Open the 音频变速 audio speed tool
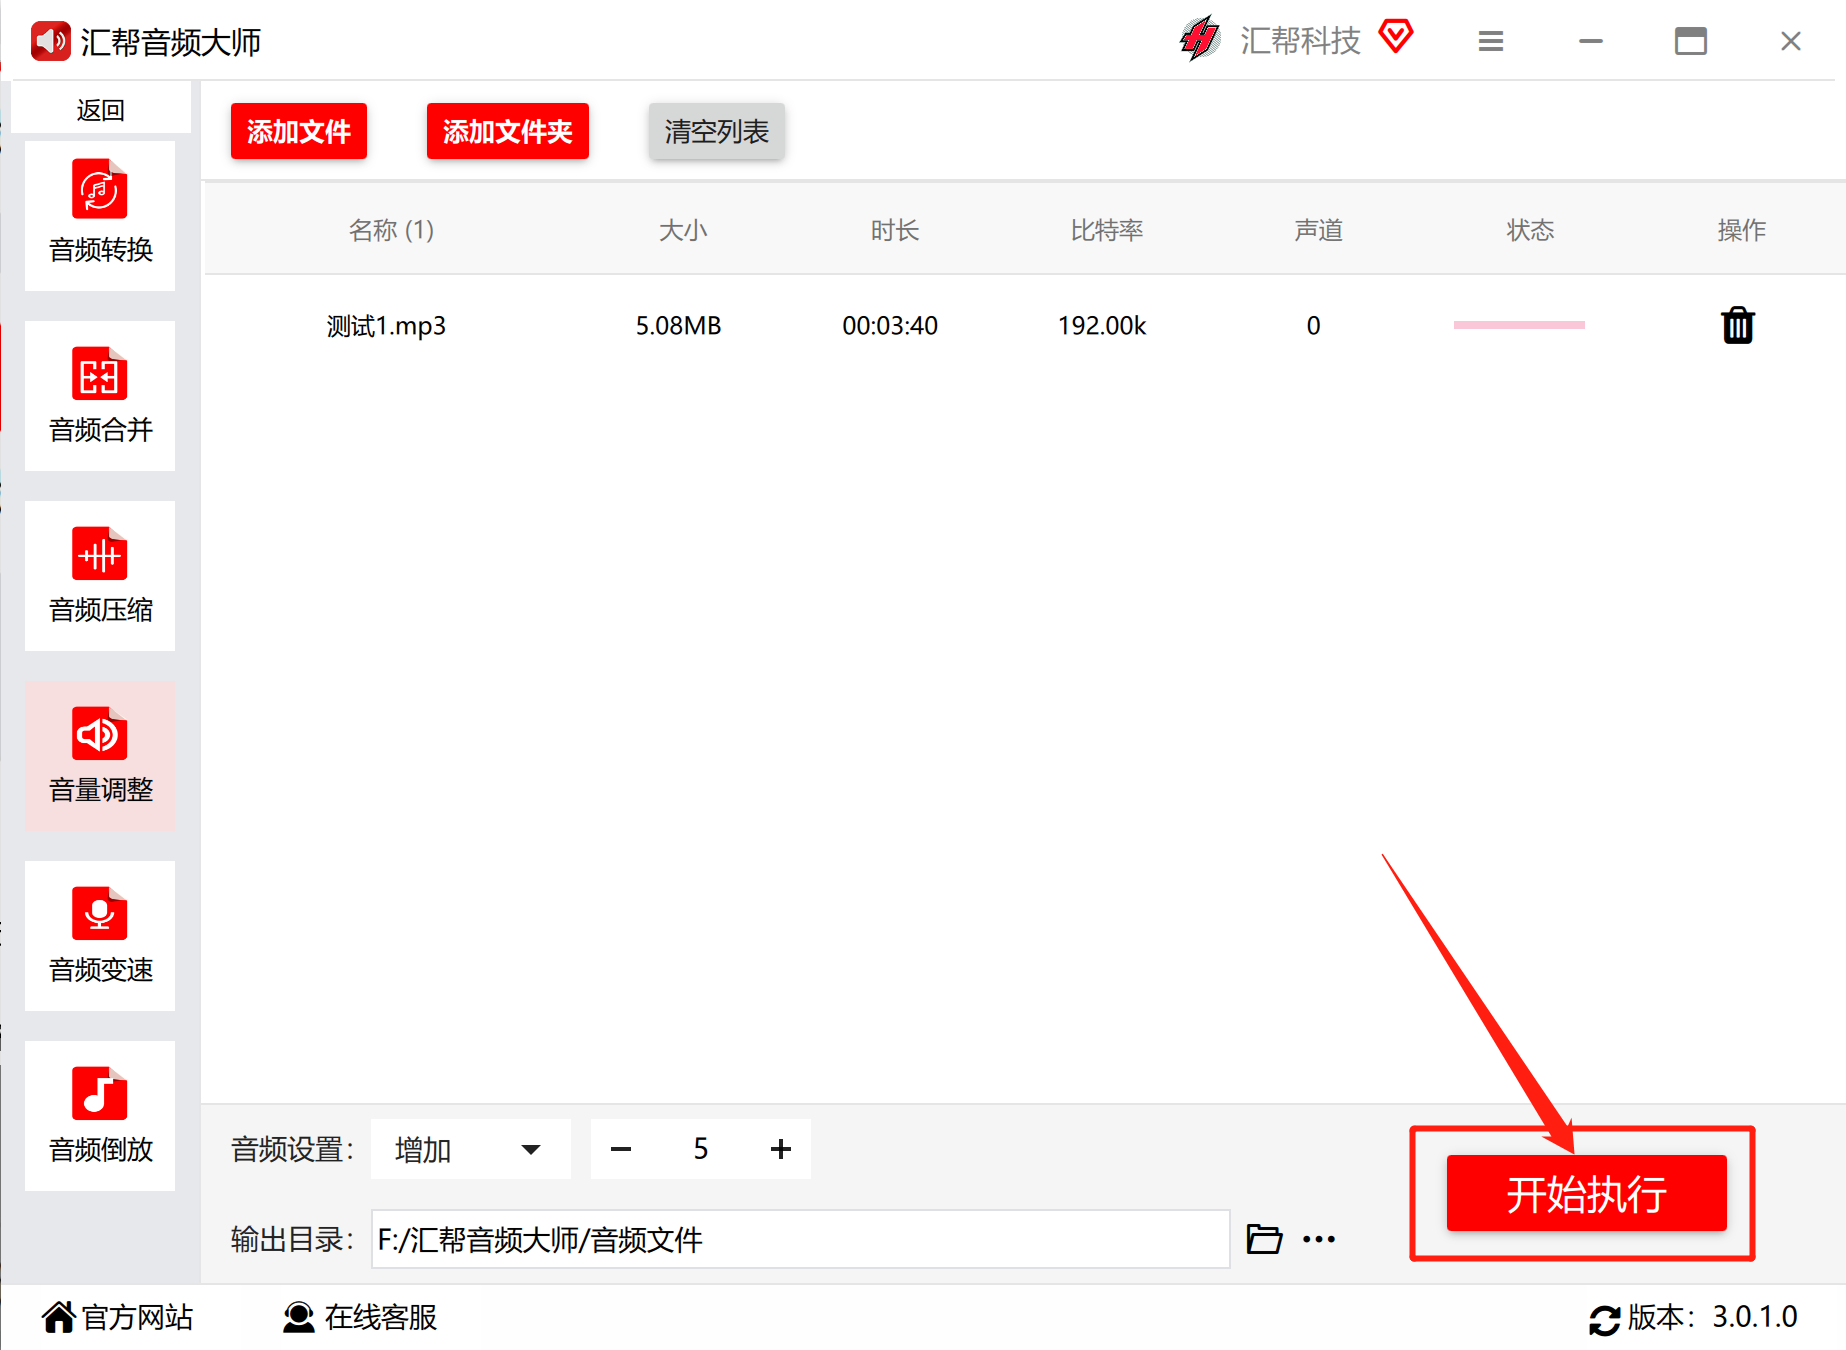The image size is (1846, 1350). tap(100, 936)
